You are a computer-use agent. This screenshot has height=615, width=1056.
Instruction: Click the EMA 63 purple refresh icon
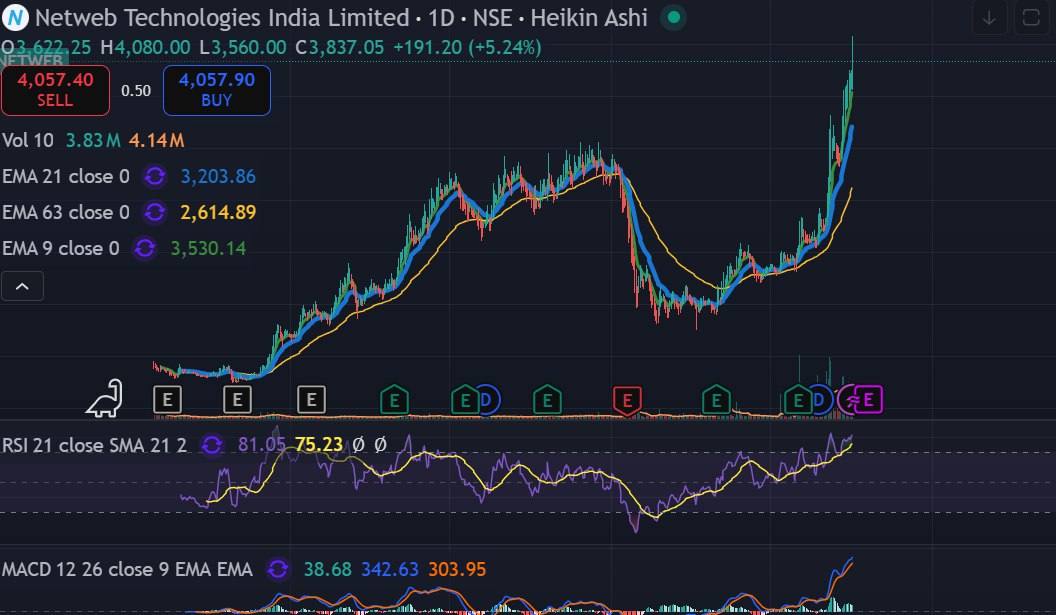click(x=155, y=212)
